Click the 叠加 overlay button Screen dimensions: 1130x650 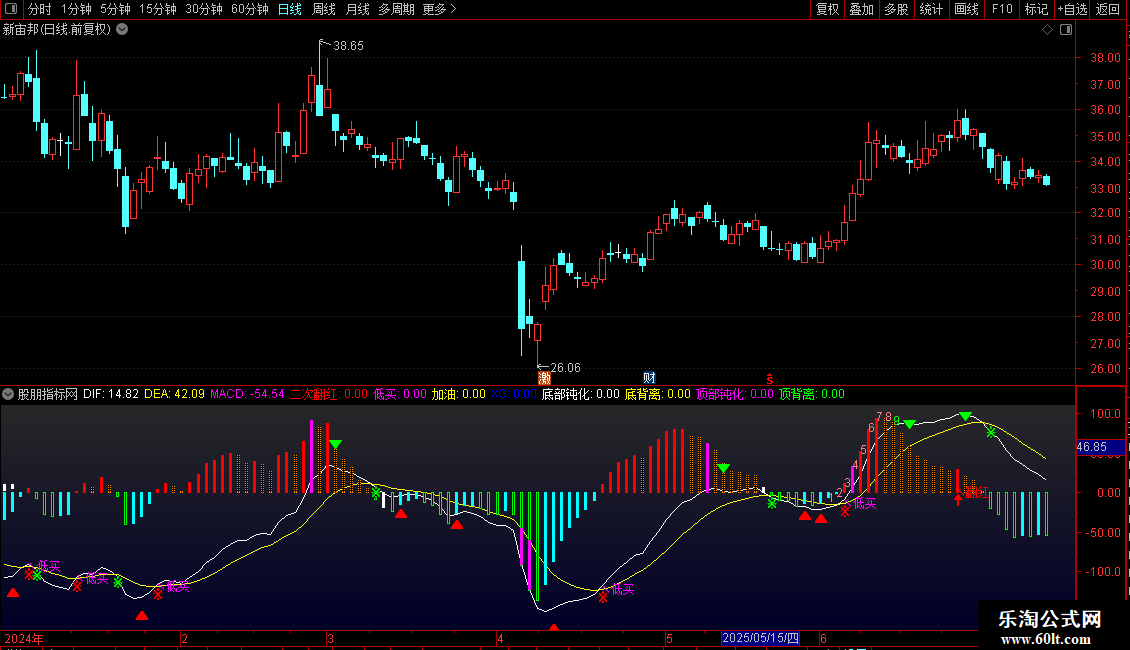click(861, 9)
